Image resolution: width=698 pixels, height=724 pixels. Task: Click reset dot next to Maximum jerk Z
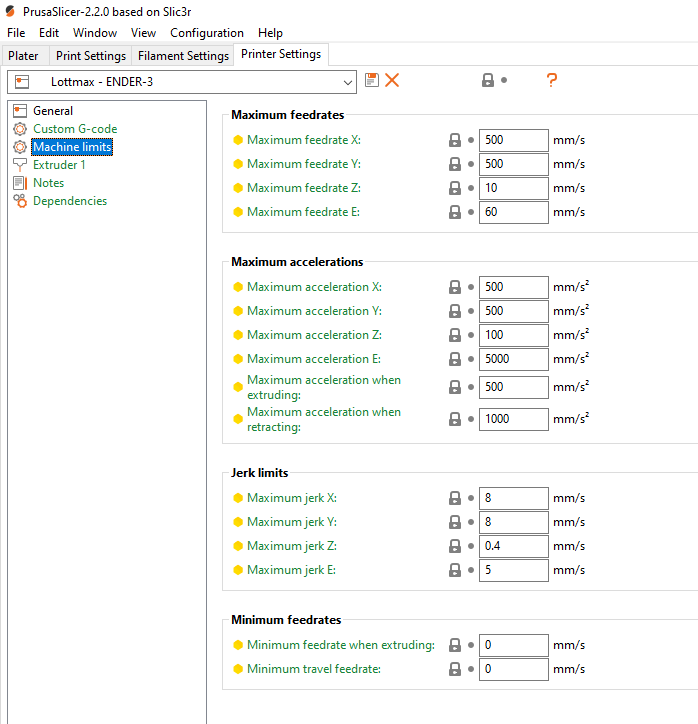(x=471, y=546)
